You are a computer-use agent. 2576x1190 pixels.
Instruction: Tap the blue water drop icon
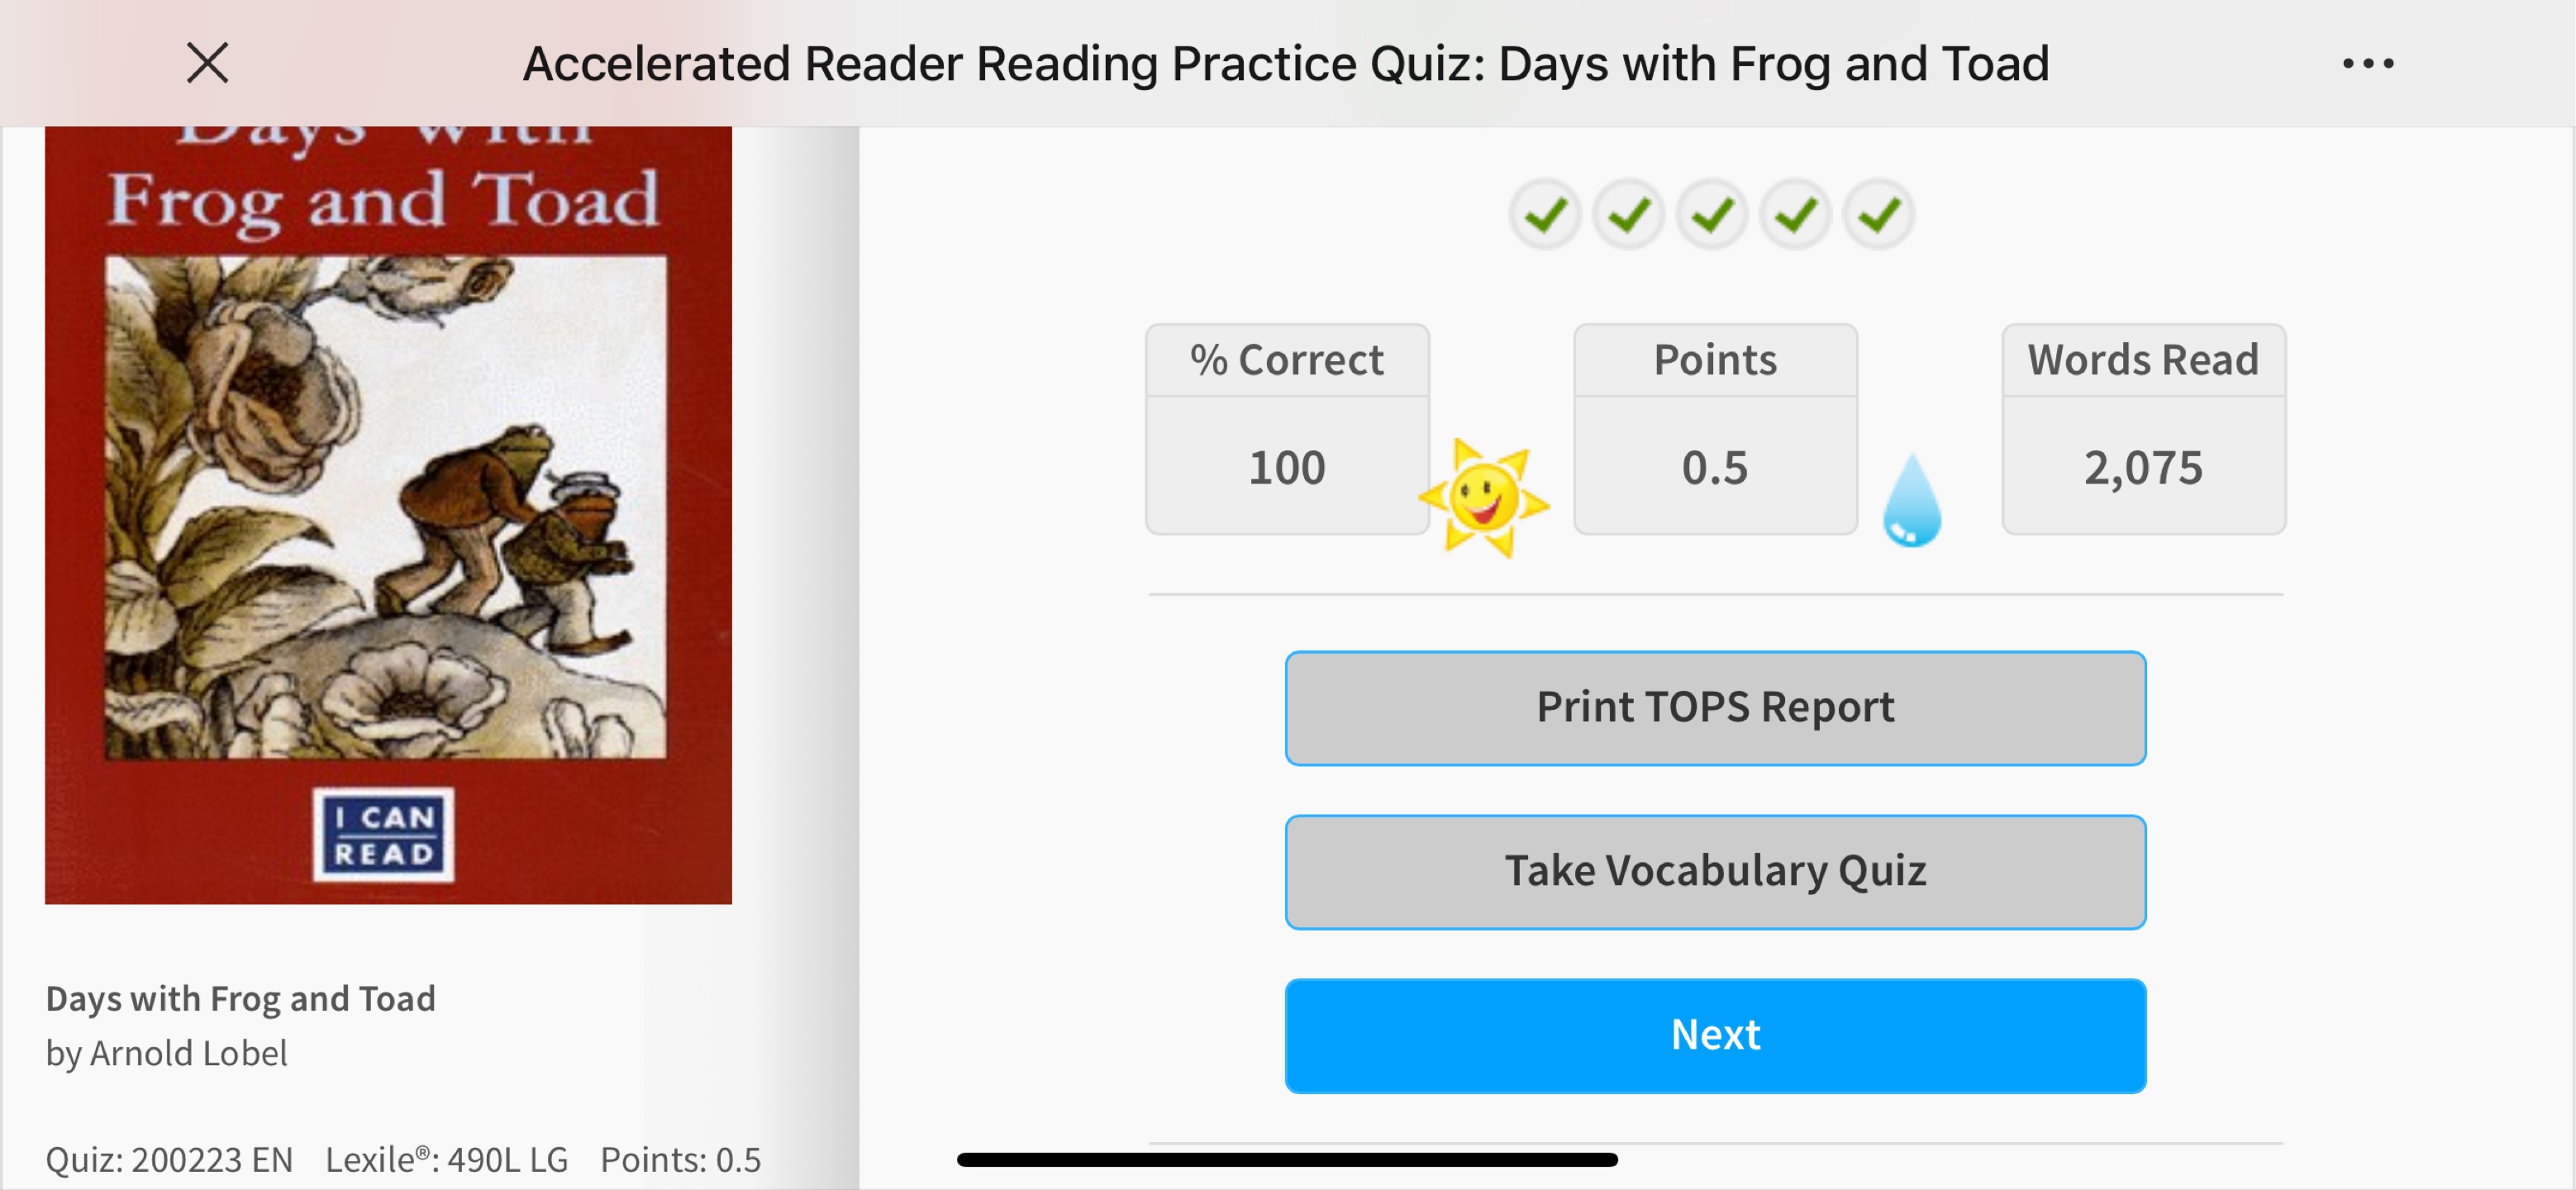pyautogui.click(x=1911, y=500)
